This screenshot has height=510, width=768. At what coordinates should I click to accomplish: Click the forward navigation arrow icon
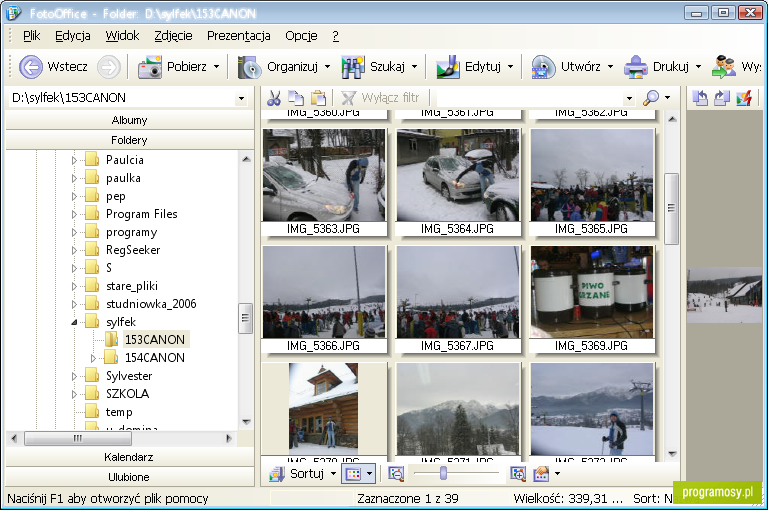(109, 67)
